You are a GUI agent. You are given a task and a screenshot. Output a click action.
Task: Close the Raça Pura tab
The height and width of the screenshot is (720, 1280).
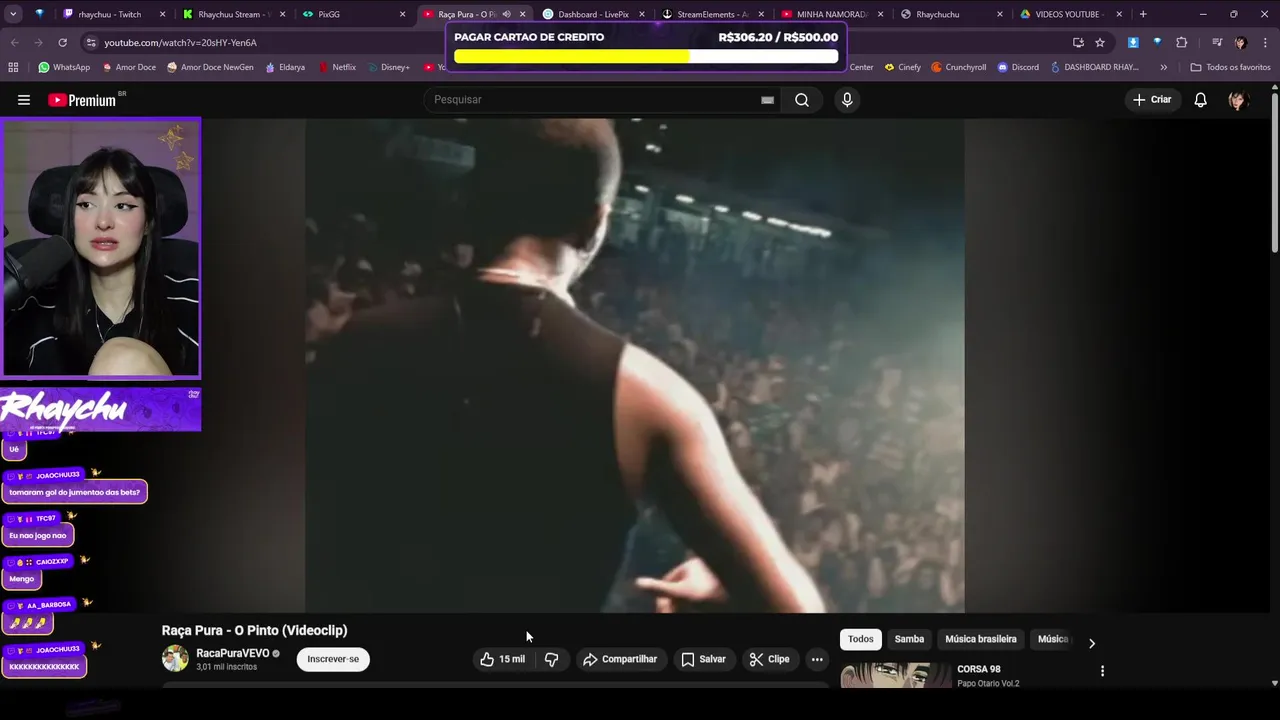tap(522, 14)
